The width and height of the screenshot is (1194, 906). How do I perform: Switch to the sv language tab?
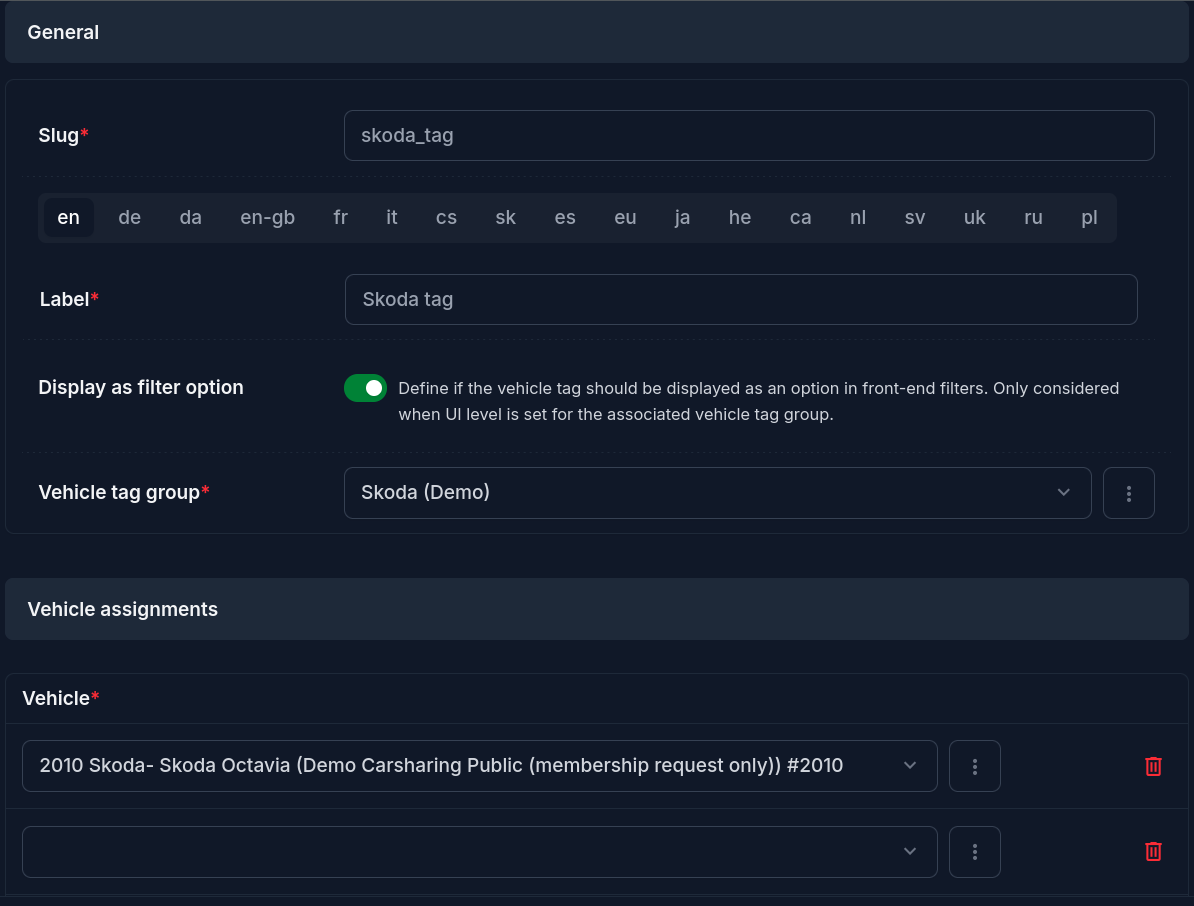[915, 218]
